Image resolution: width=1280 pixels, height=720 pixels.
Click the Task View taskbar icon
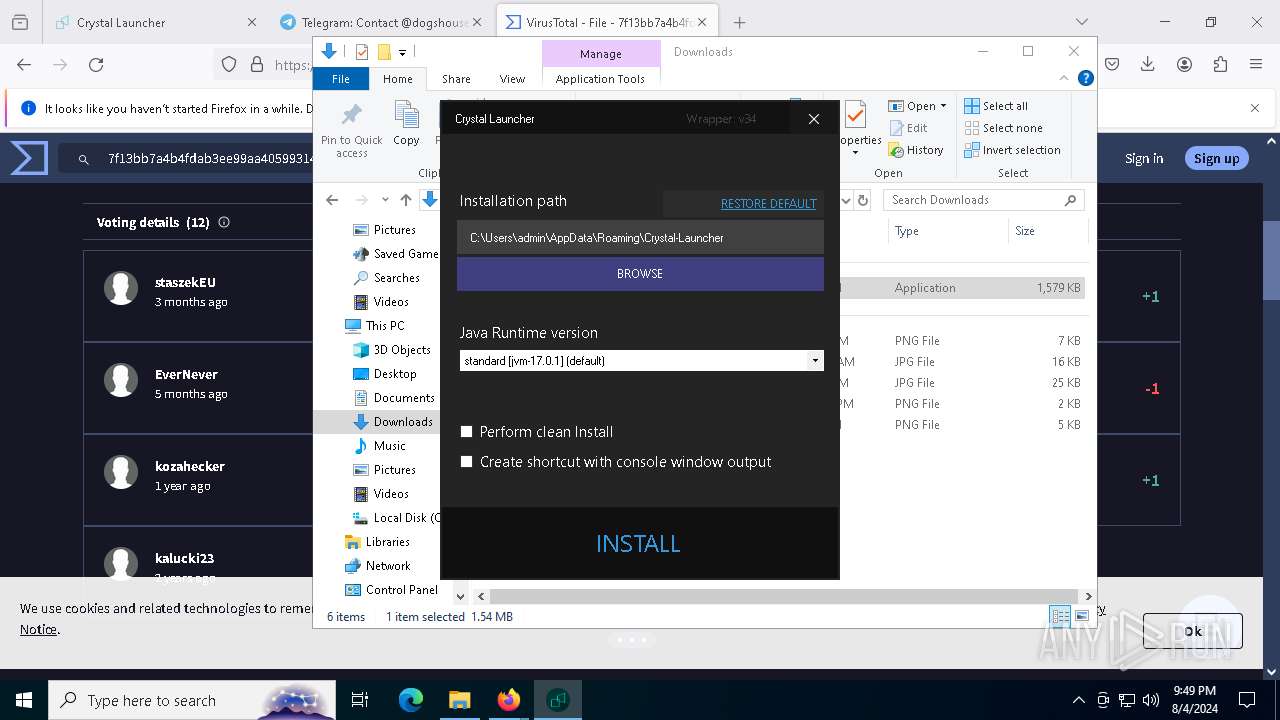click(360, 700)
